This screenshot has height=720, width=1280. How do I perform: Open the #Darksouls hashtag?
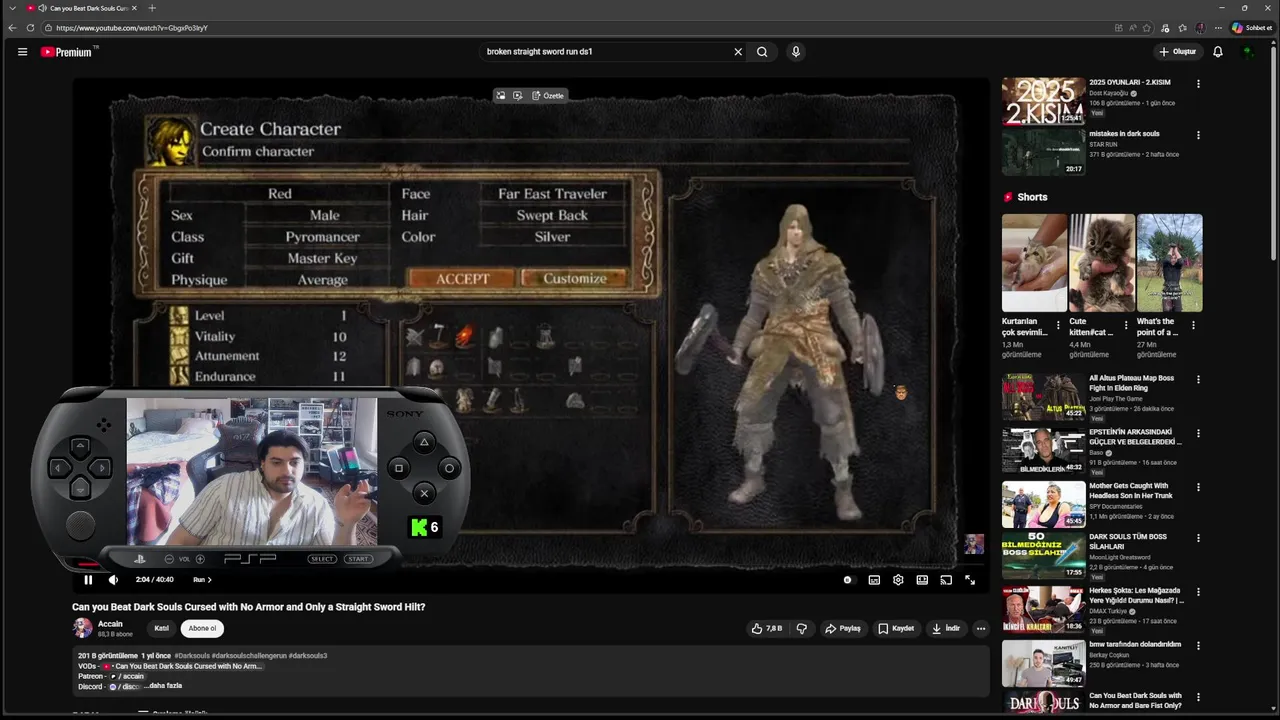click(192, 656)
